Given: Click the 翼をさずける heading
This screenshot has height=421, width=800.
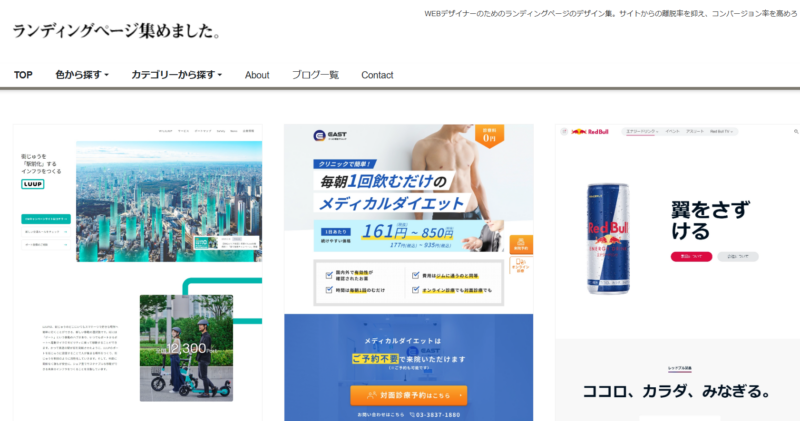Looking at the screenshot, I should point(710,220).
